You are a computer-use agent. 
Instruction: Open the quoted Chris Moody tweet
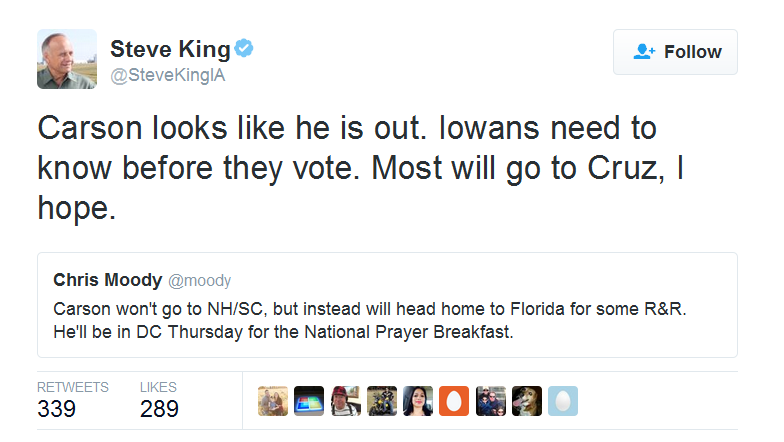click(x=387, y=305)
